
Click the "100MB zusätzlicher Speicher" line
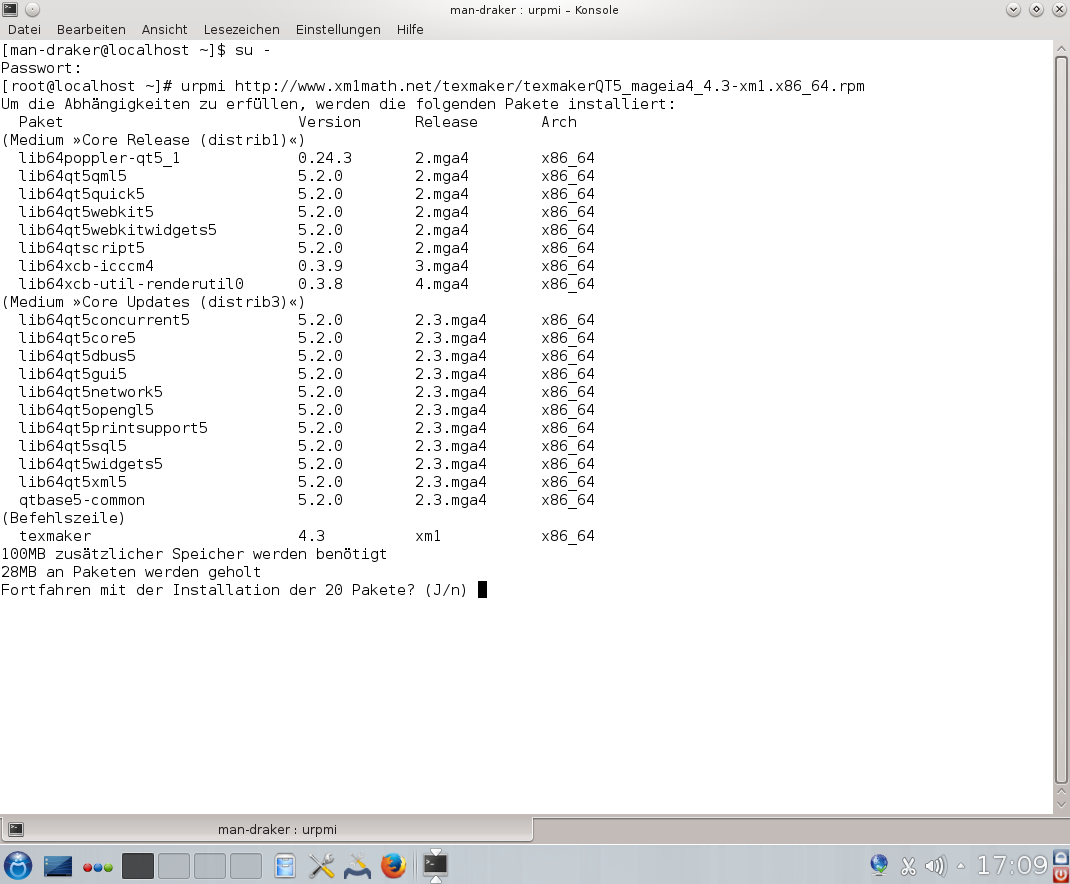pyautogui.click(x=194, y=554)
